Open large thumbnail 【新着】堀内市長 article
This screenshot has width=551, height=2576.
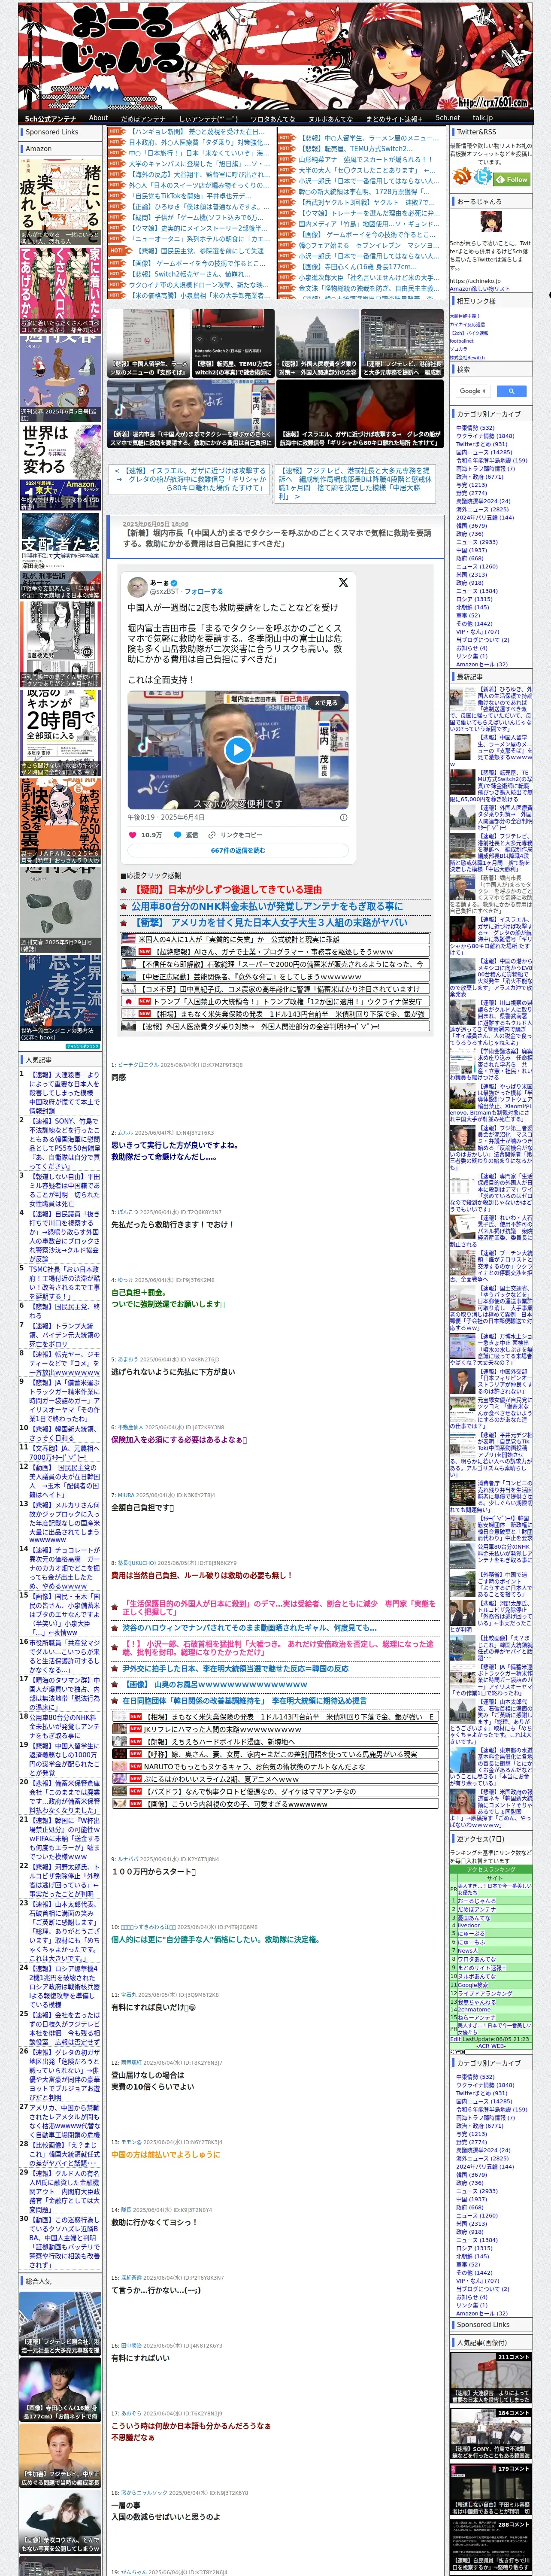(191, 414)
